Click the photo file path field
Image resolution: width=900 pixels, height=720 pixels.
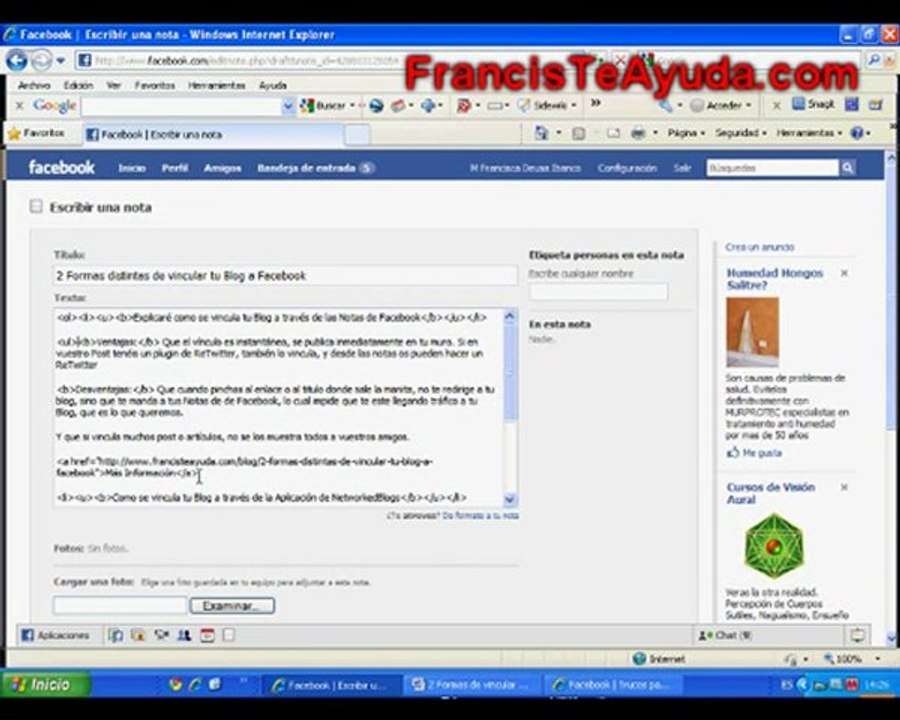pyautogui.click(x=120, y=605)
